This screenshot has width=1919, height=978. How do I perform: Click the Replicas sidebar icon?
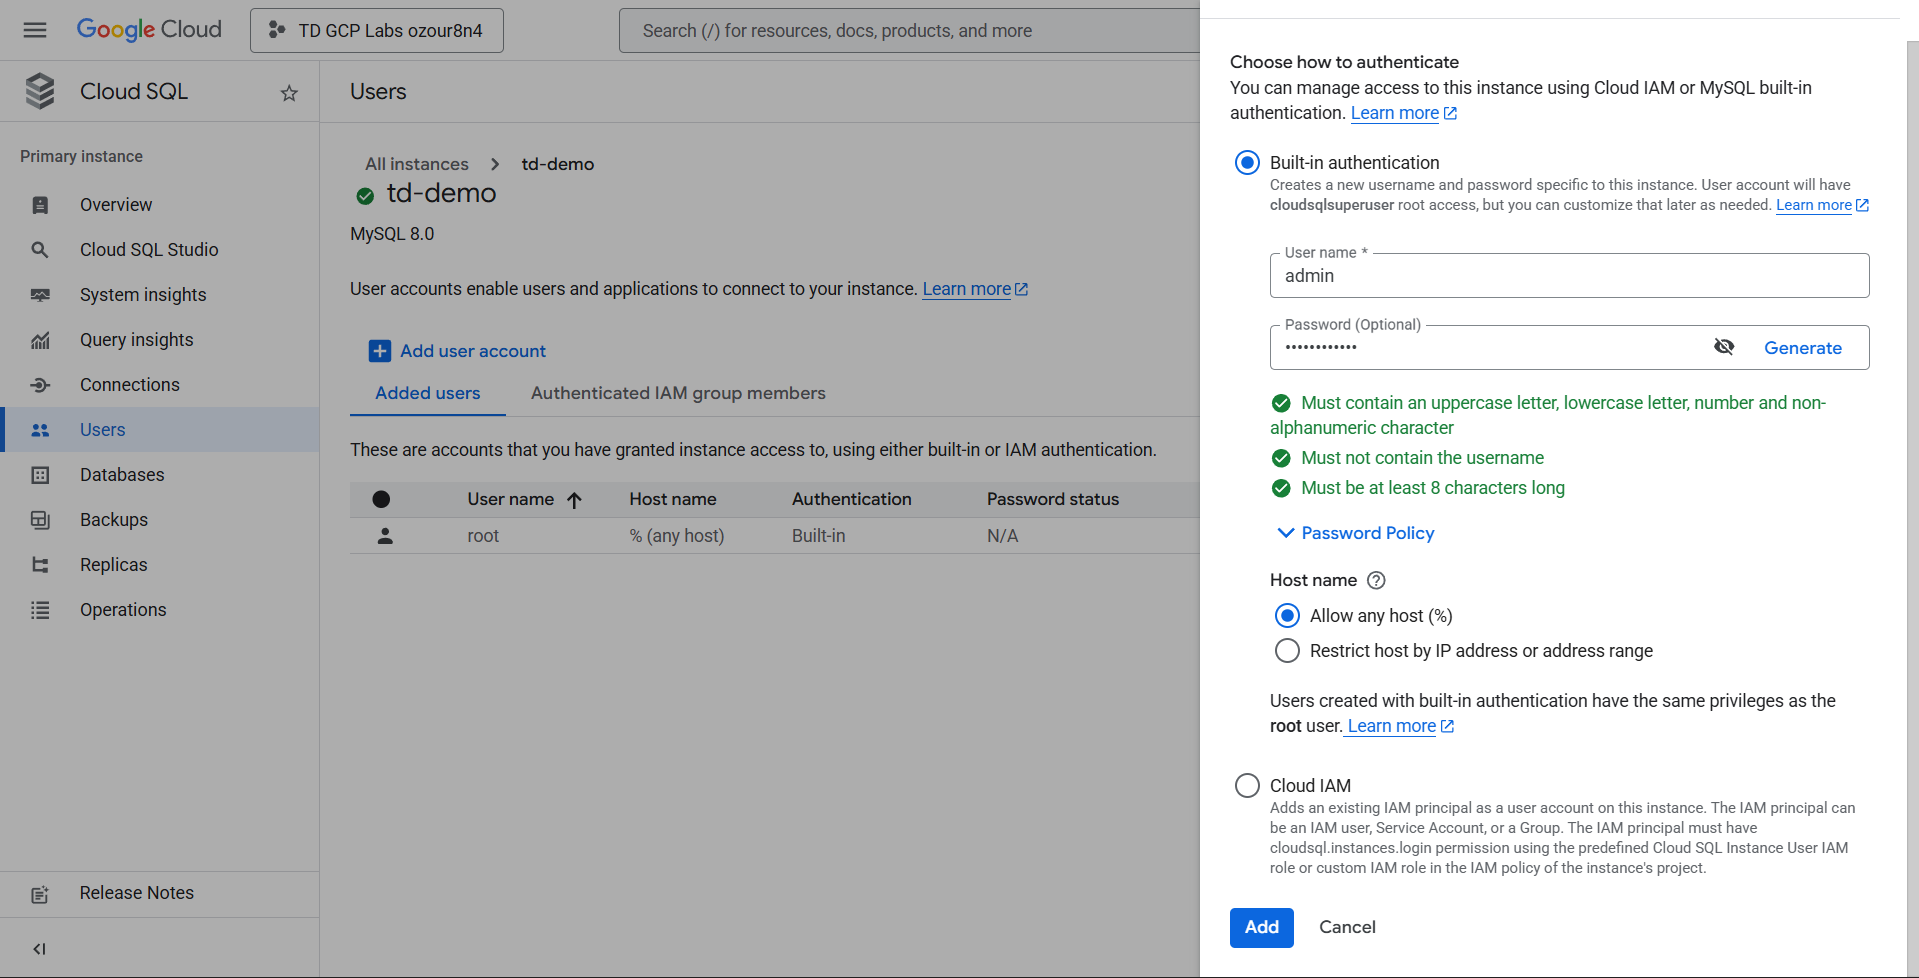tap(40, 565)
